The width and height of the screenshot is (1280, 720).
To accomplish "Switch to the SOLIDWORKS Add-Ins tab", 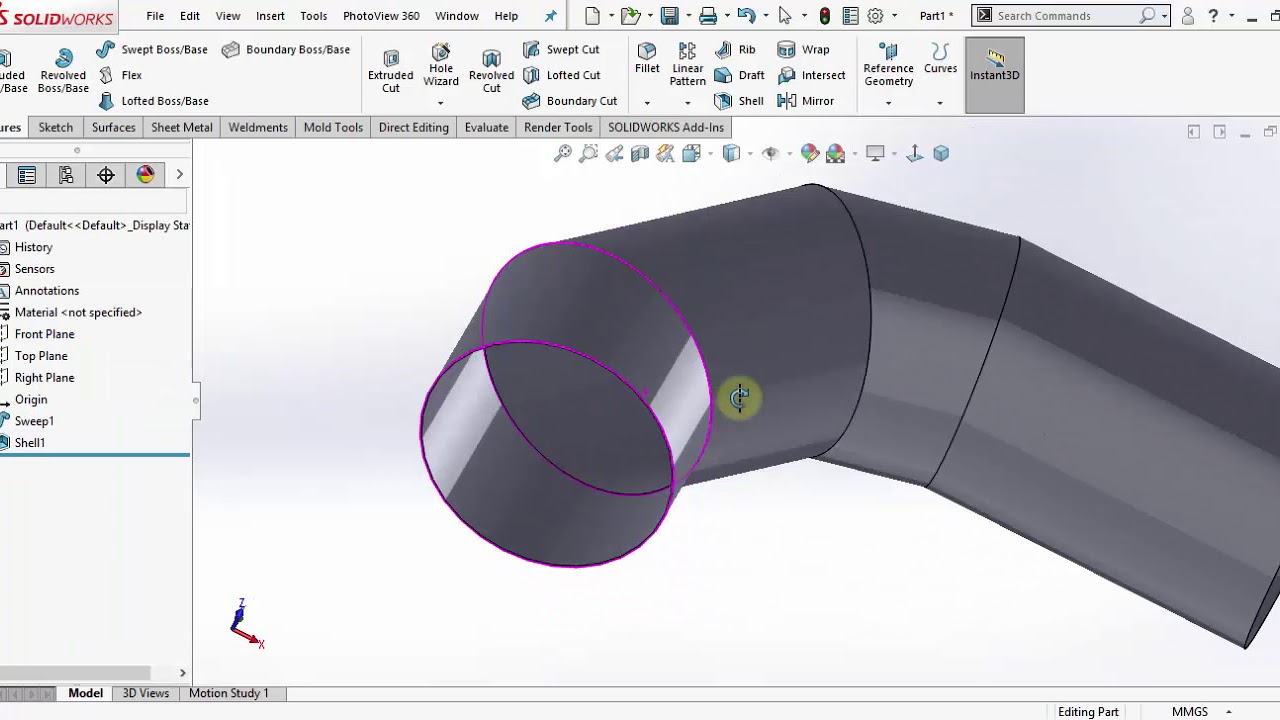I will [666, 127].
